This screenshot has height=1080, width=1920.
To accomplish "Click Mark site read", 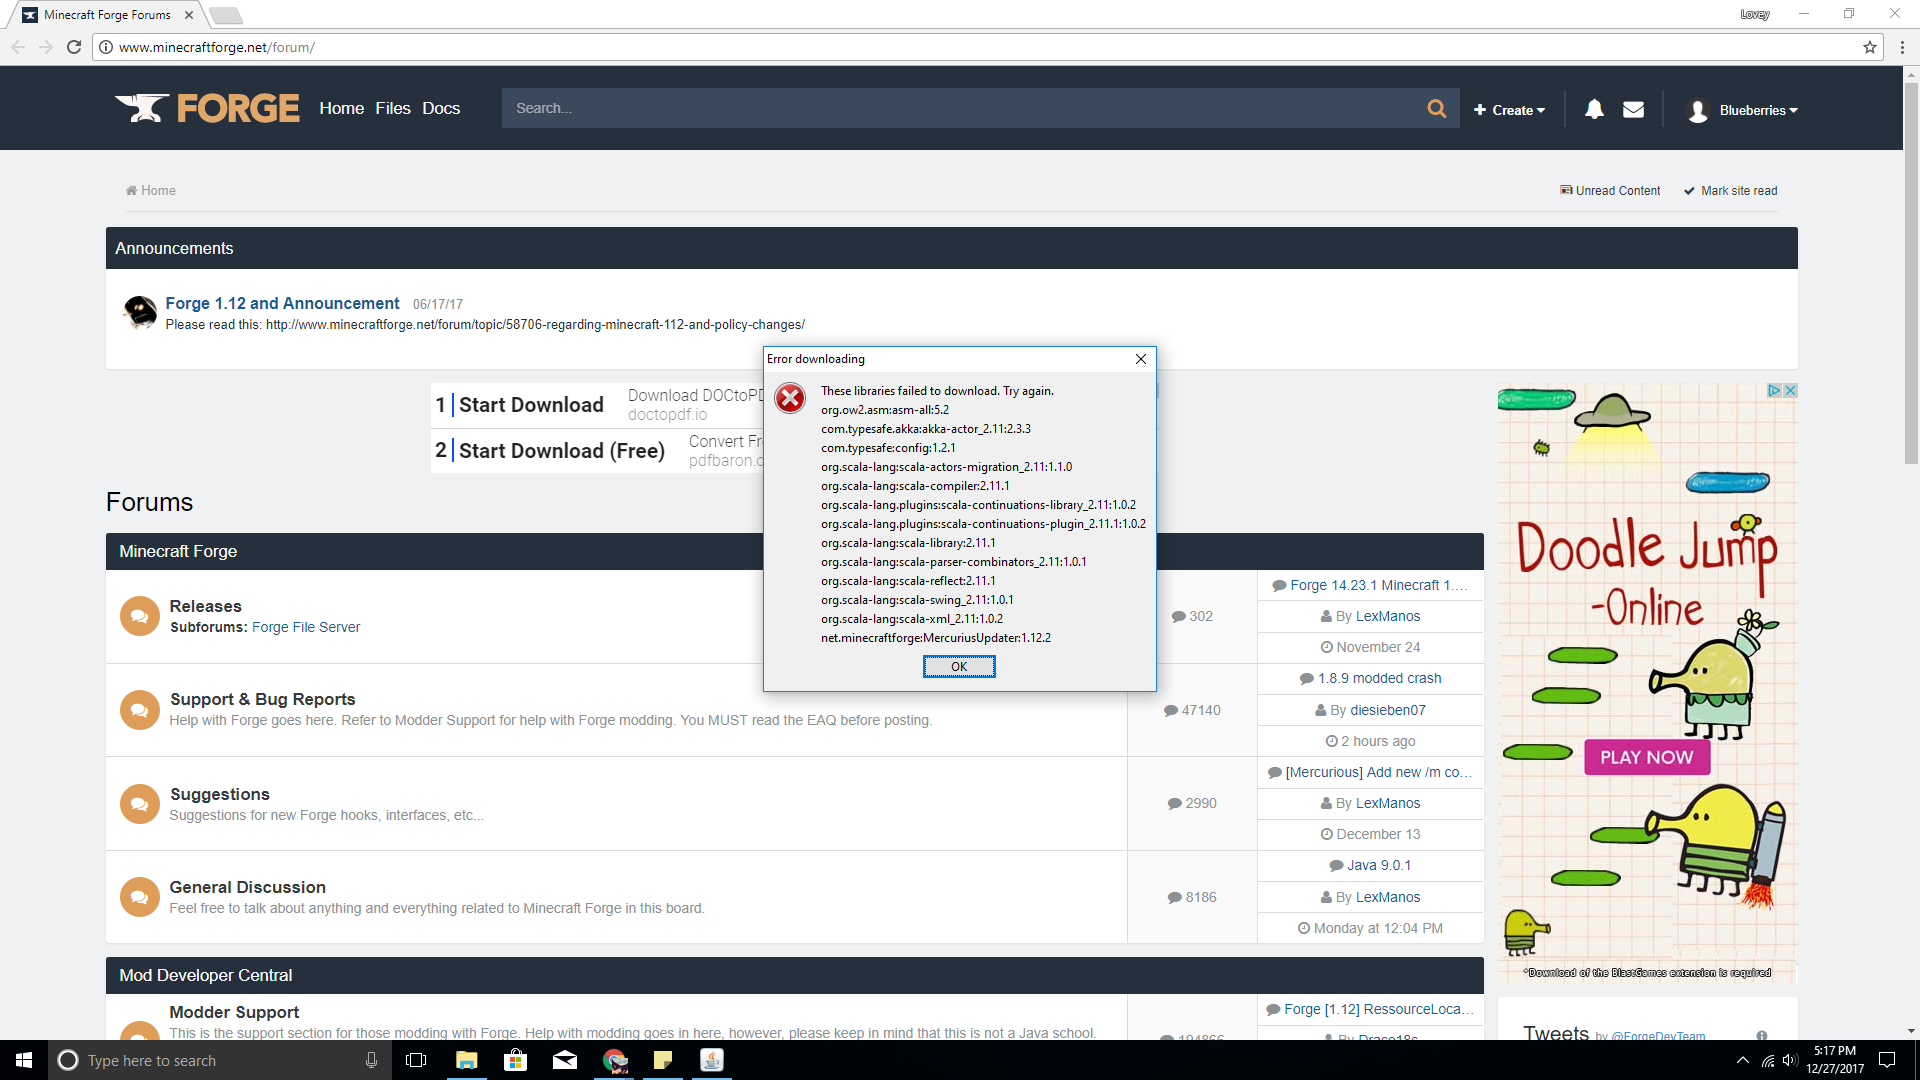I will (x=1731, y=191).
